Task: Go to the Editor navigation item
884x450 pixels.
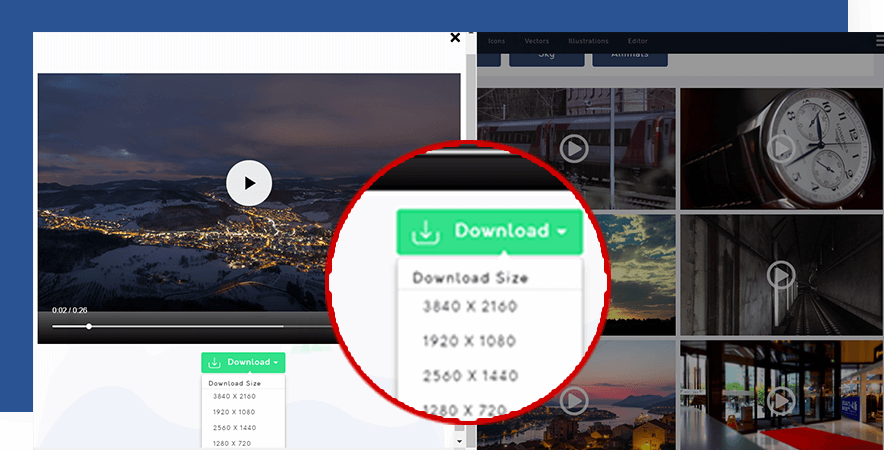Action: pyautogui.click(x=638, y=41)
